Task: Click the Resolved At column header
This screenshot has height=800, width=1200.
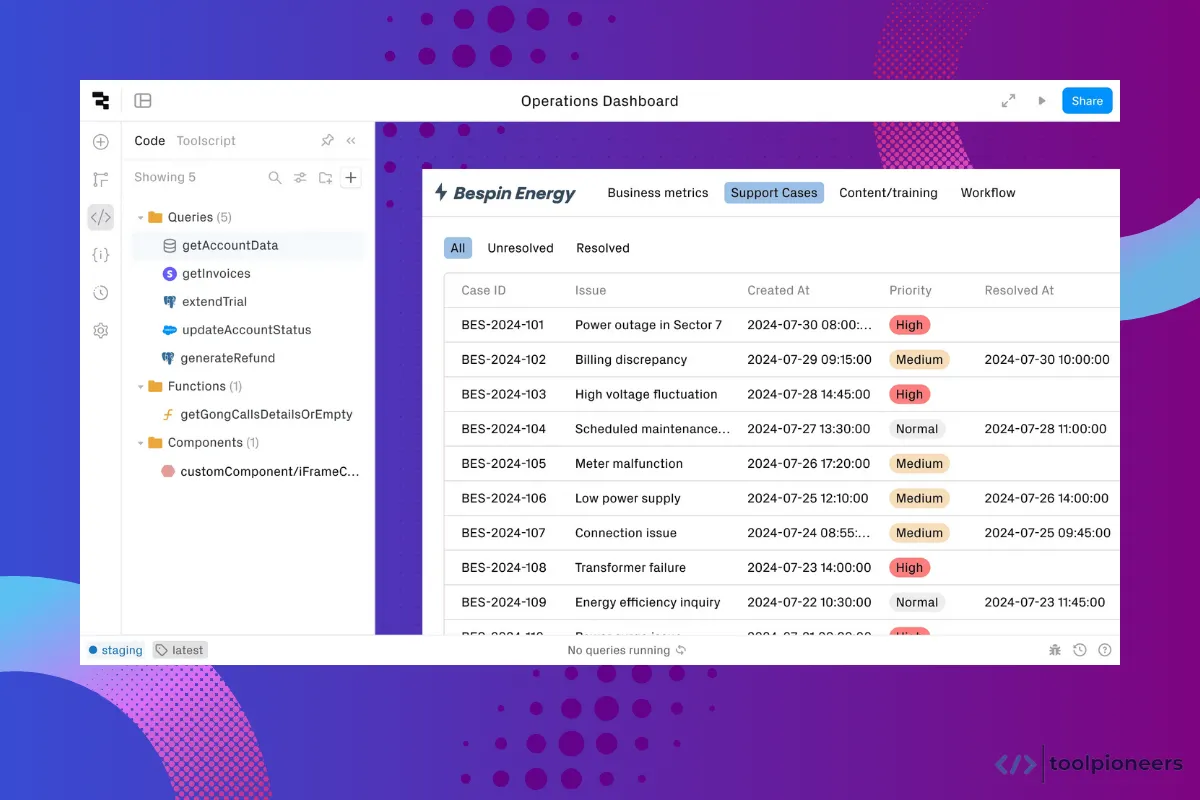Action: (x=1019, y=290)
